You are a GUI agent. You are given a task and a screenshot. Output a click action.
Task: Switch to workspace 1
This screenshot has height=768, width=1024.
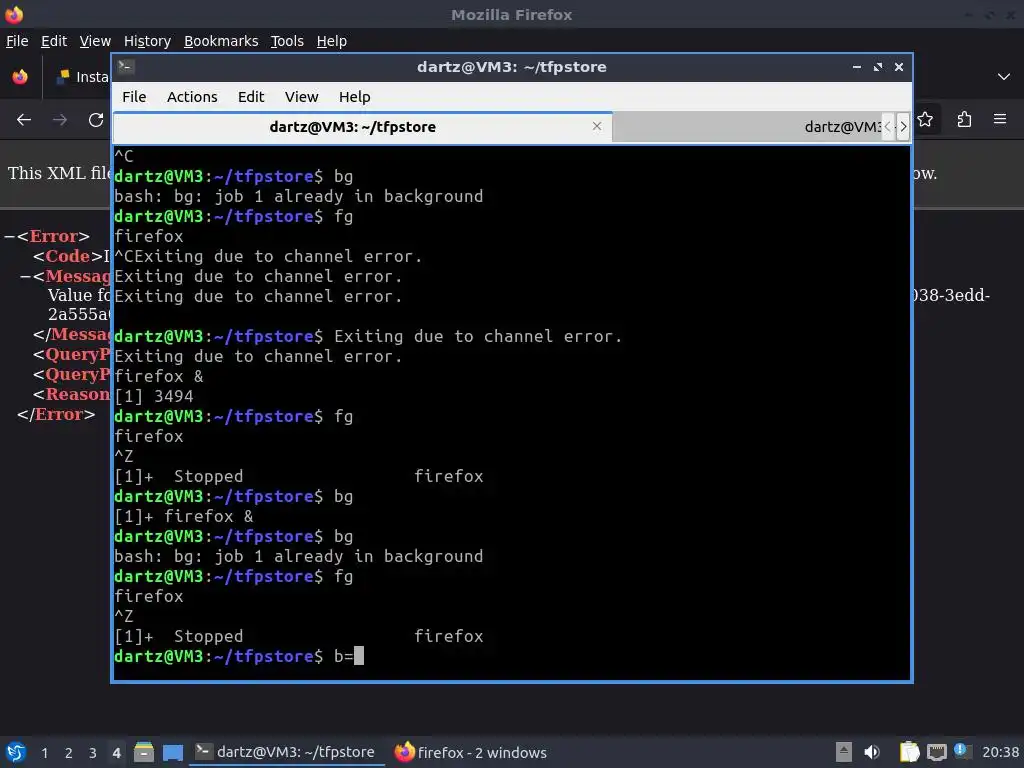pos(44,753)
